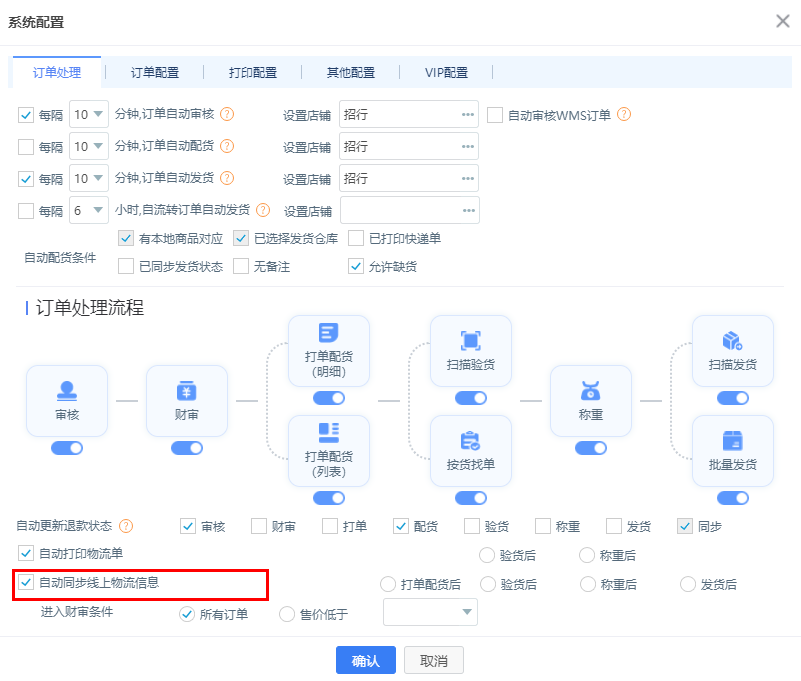This screenshot has height=681, width=801.
Task: Check 配货 refund status checkbox
Action: [401, 526]
